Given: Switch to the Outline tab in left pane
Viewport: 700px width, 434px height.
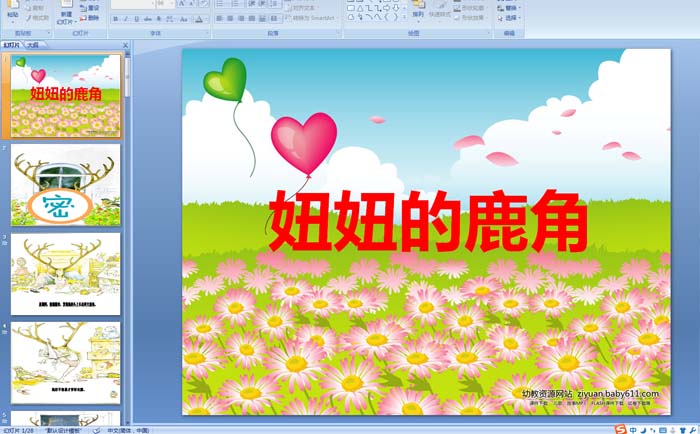Looking at the screenshot, I should [x=33, y=45].
